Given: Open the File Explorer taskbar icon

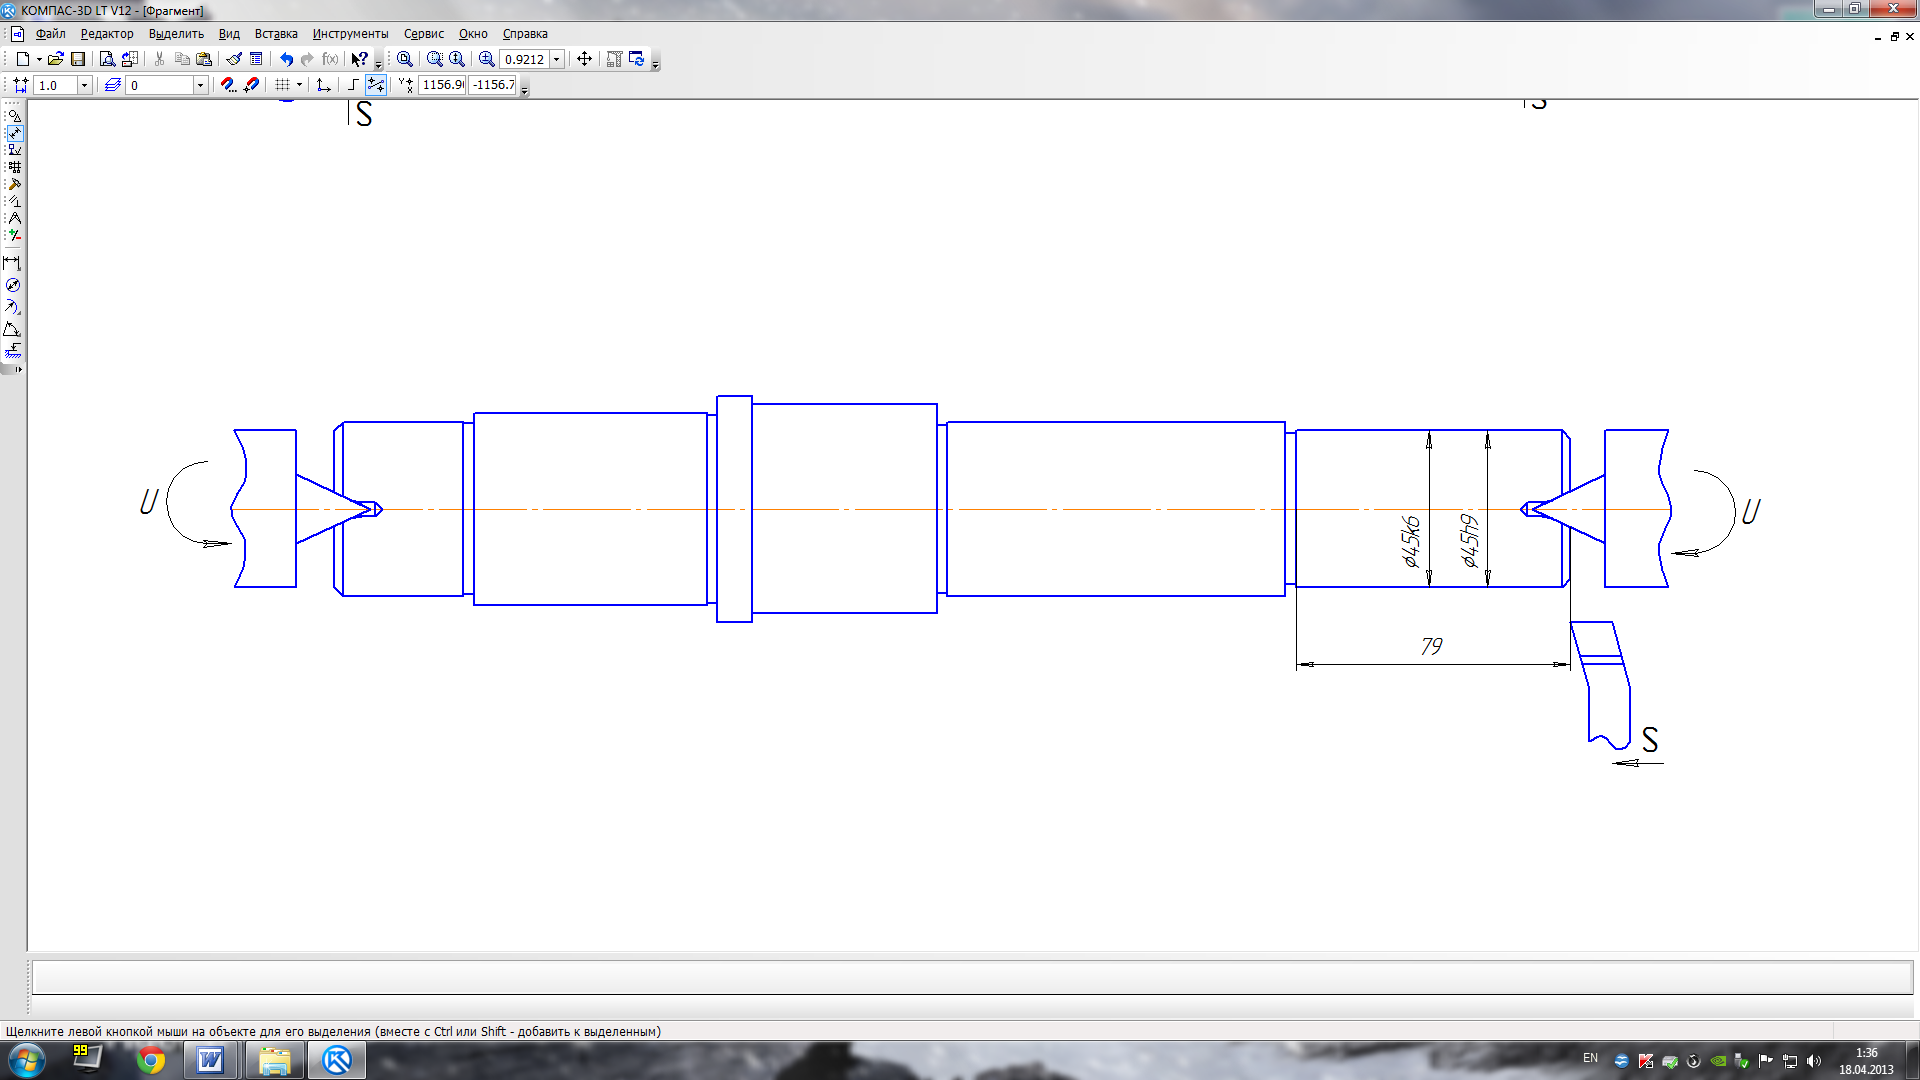Looking at the screenshot, I should pos(274,1060).
